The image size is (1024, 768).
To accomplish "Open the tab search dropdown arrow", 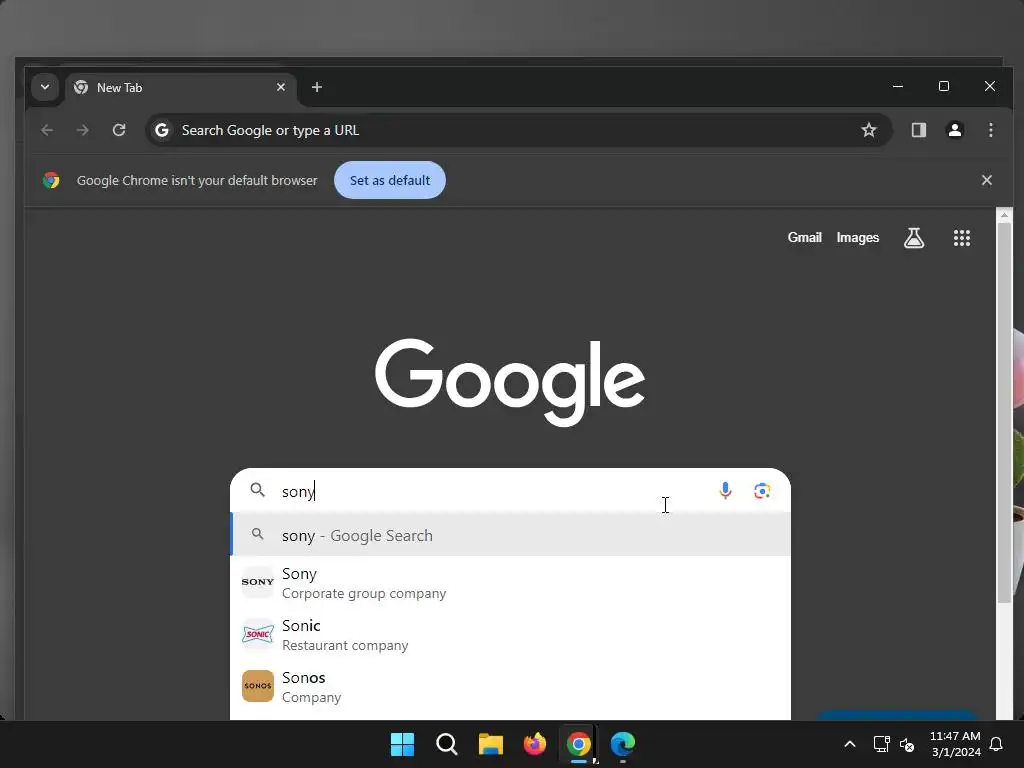I will pyautogui.click(x=44, y=87).
